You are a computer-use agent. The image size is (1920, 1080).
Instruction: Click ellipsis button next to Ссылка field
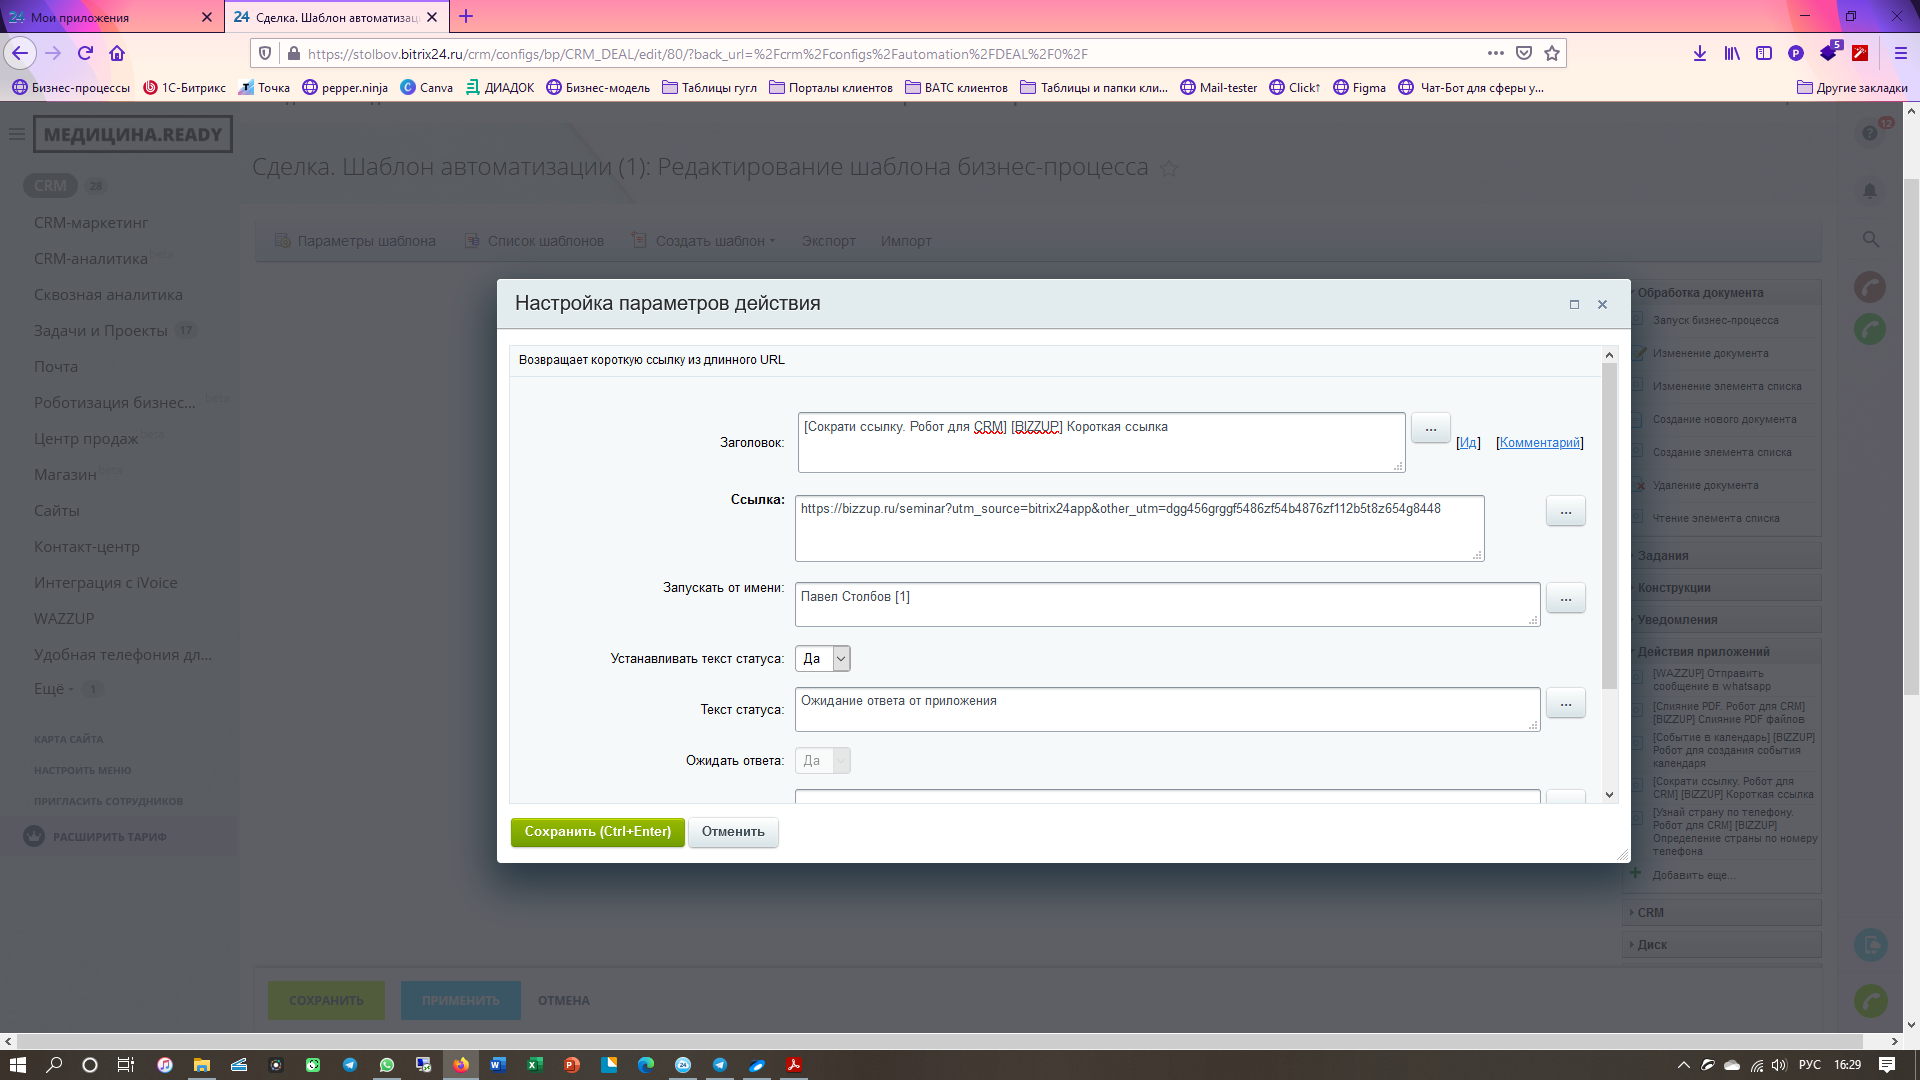click(1565, 512)
